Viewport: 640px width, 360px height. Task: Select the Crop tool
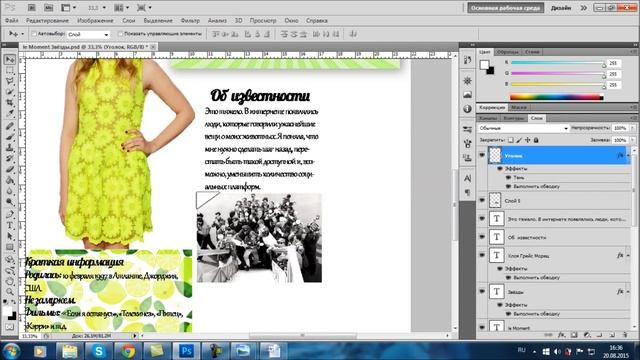(x=10, y=102)
